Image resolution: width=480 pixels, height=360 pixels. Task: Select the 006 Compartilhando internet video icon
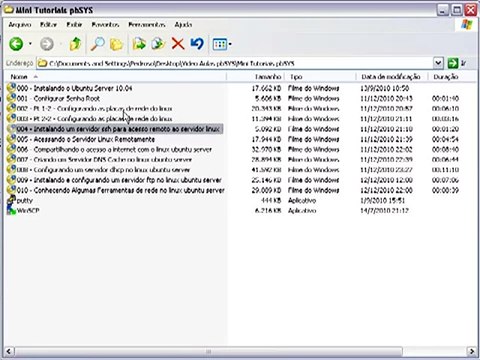coord(11,149)
